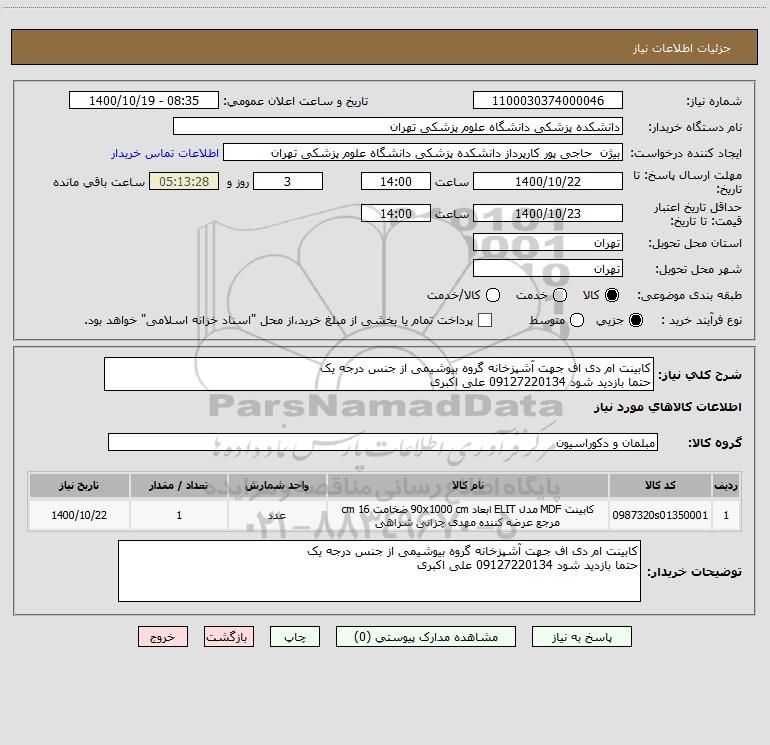Screen dimensions: 770x745
Task: Click the واحد شمارش column header
Action: (x=277, y=486)
